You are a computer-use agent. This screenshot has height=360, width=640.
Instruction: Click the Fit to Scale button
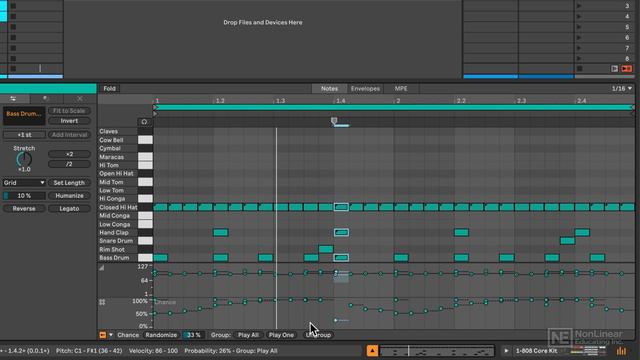[x=69, y=111]
